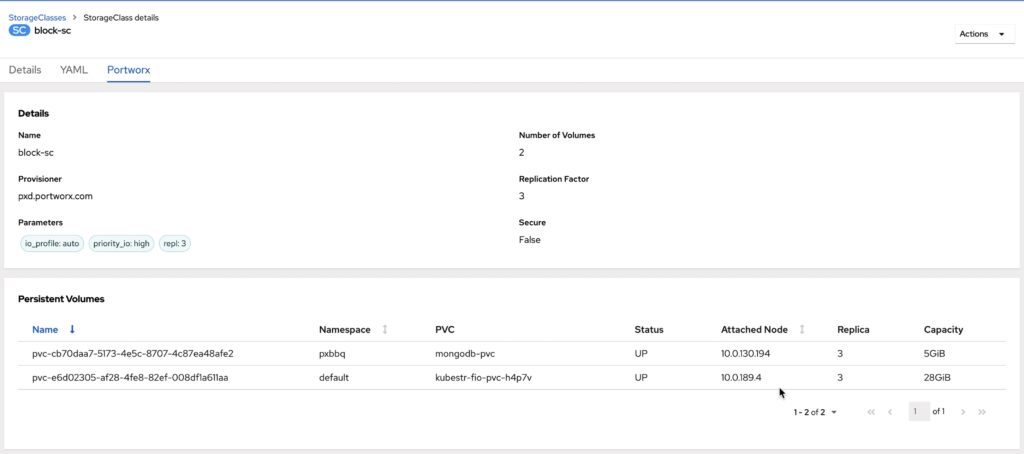1024x454 pixels.
Task: Go to the next page arrow
Action: [x=963, y=412]
